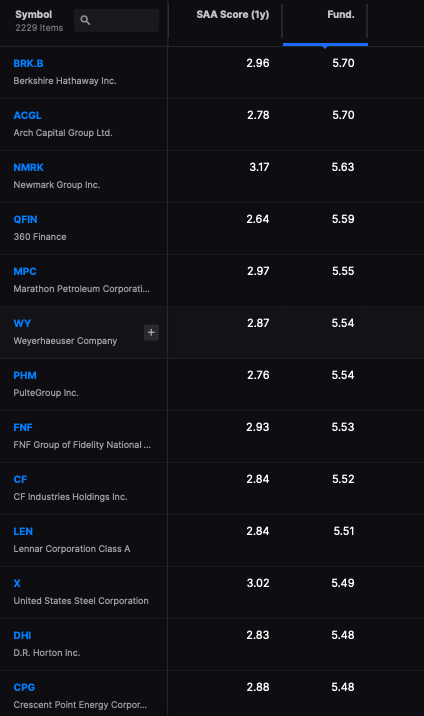The image size is (424, 716).
Task: Click SAA score 2.96 for BRK.B
Action: point(258,63)
